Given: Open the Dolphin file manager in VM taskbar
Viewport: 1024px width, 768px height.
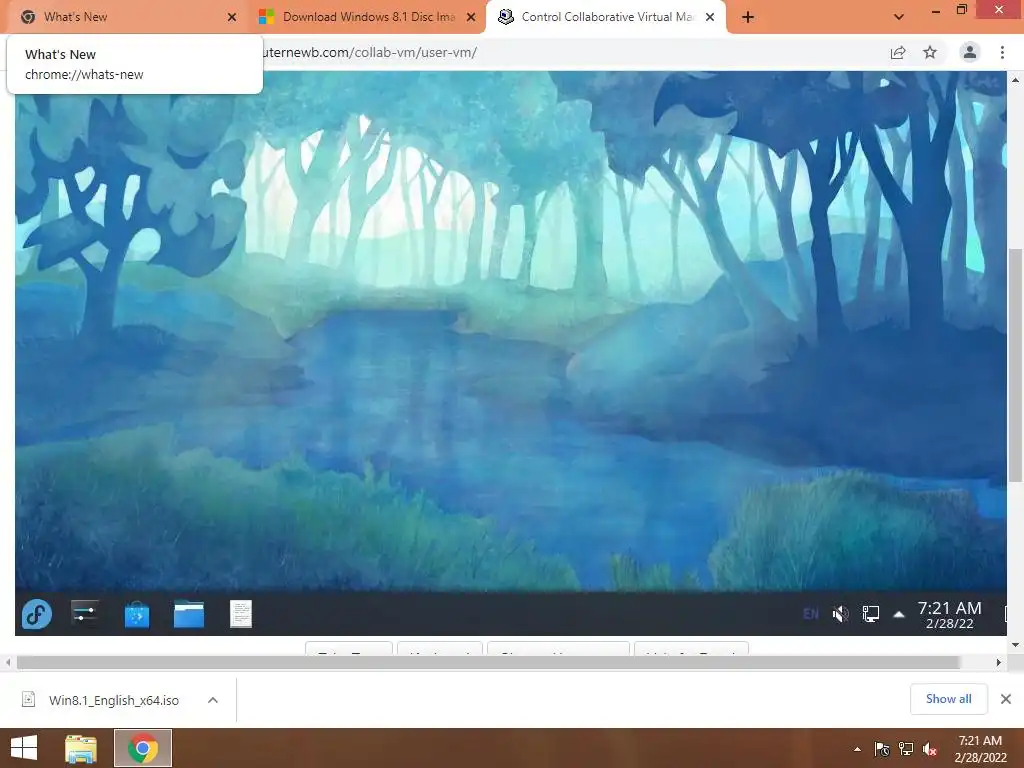Looking at the screenshot, I should click(189, 614).
